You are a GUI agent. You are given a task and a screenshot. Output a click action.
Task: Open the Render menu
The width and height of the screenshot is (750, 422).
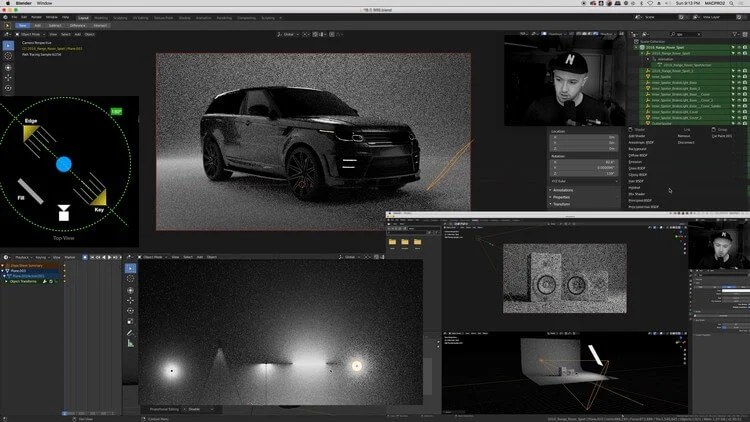point(36,17)
